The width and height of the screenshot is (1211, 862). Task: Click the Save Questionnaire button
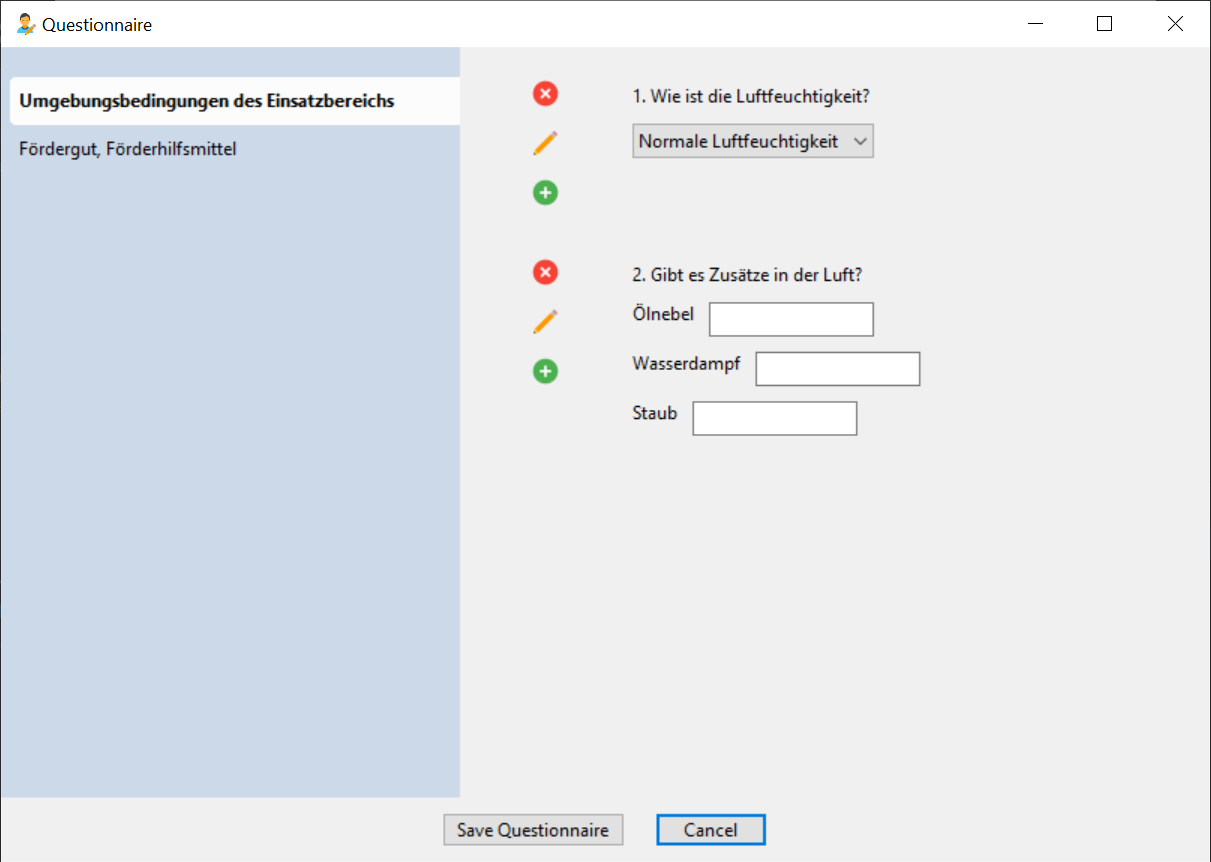[533, 830]
